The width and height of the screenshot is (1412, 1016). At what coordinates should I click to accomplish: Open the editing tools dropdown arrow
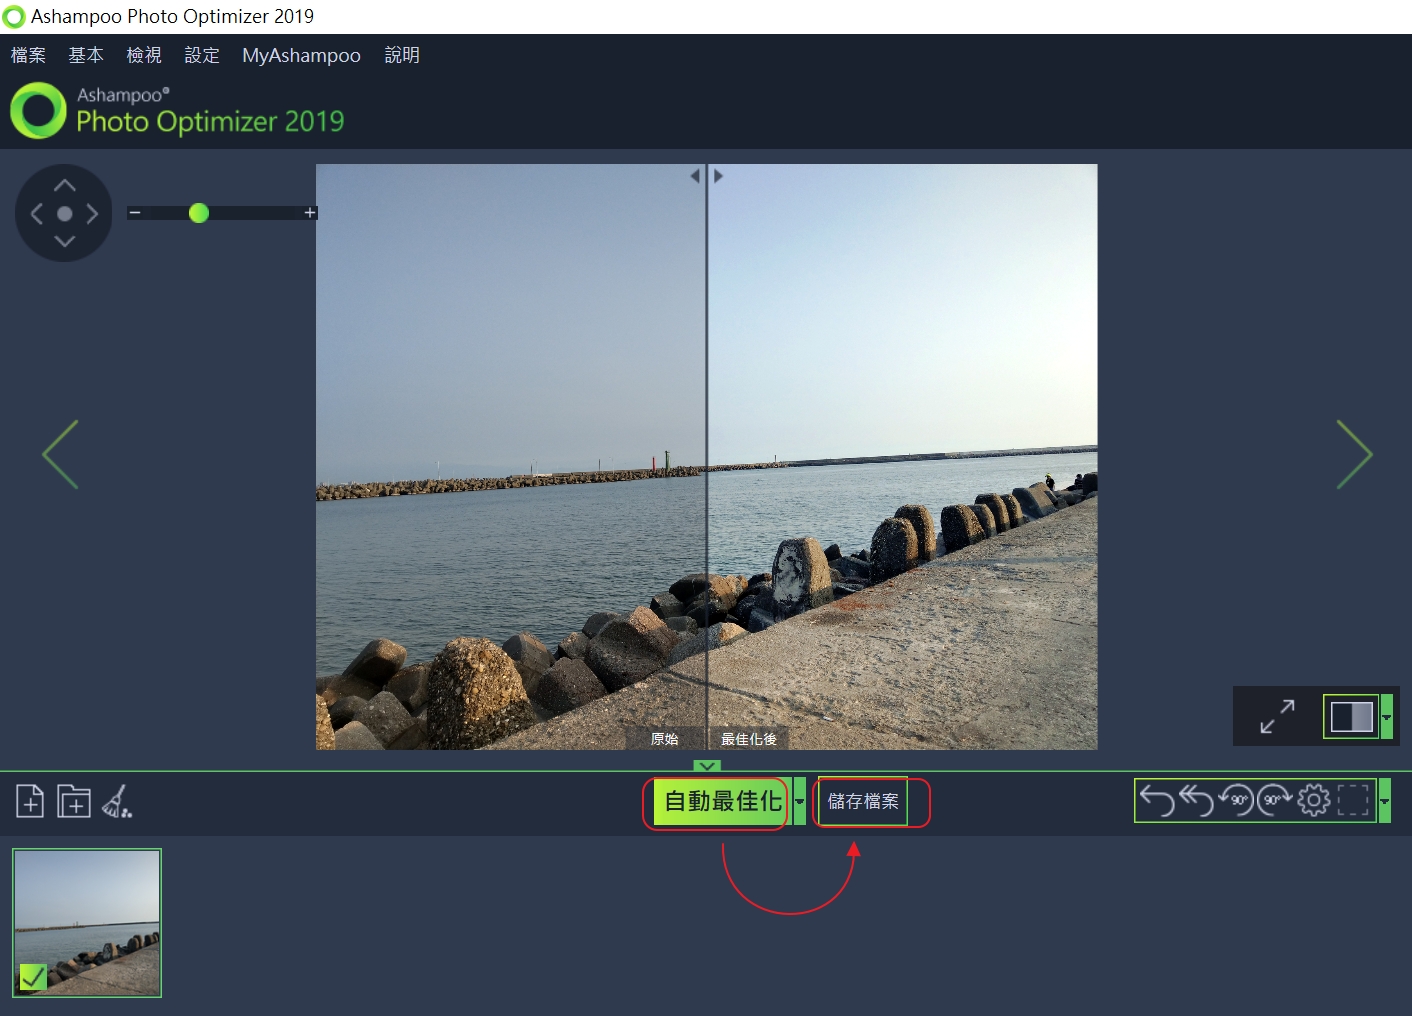[x=1385, y=801]
